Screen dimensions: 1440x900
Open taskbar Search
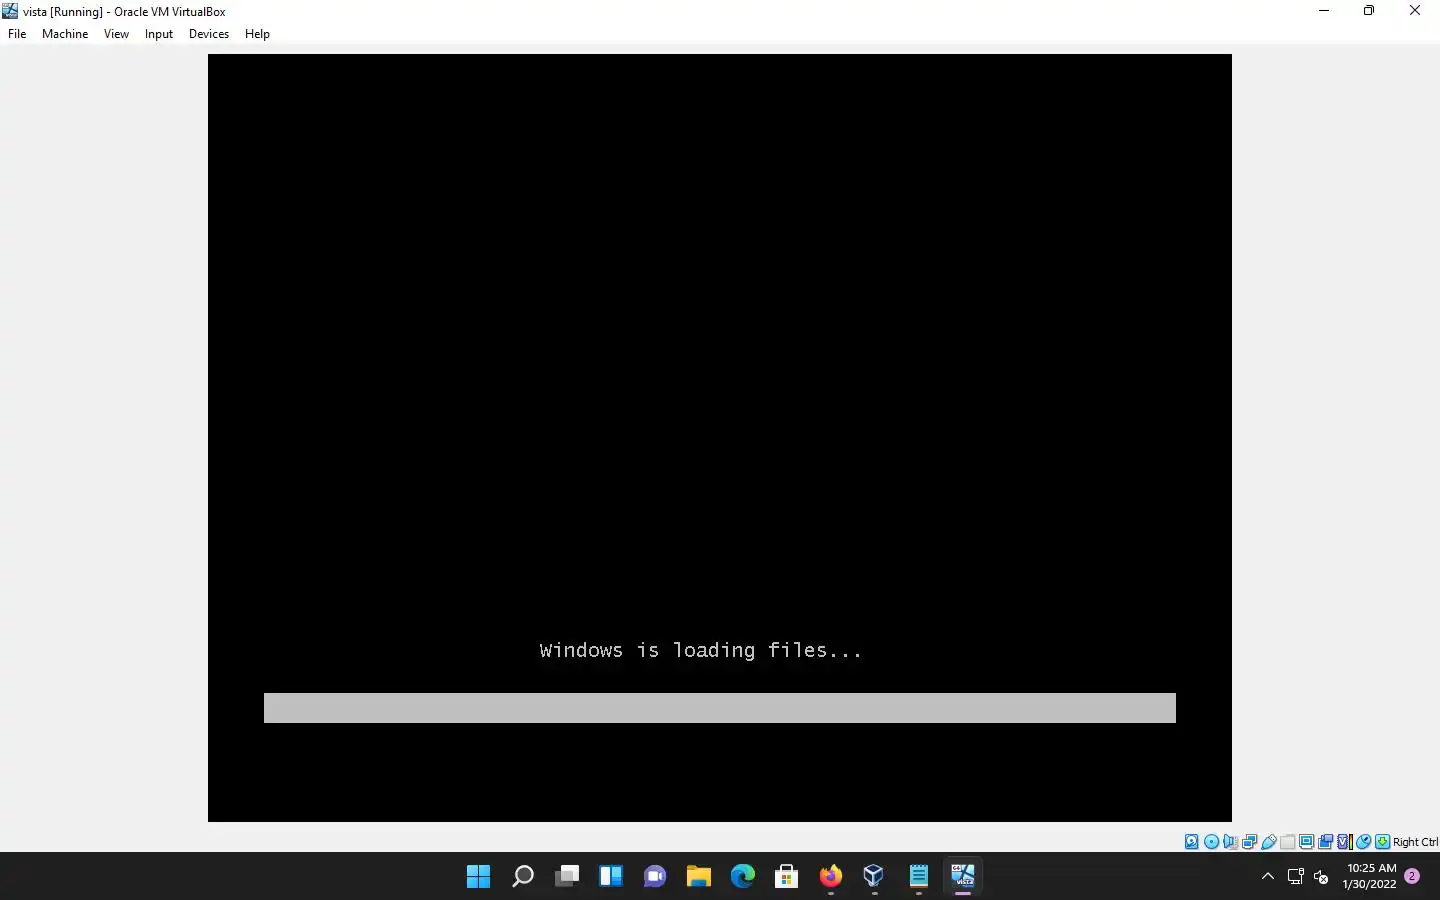(523, 877)
